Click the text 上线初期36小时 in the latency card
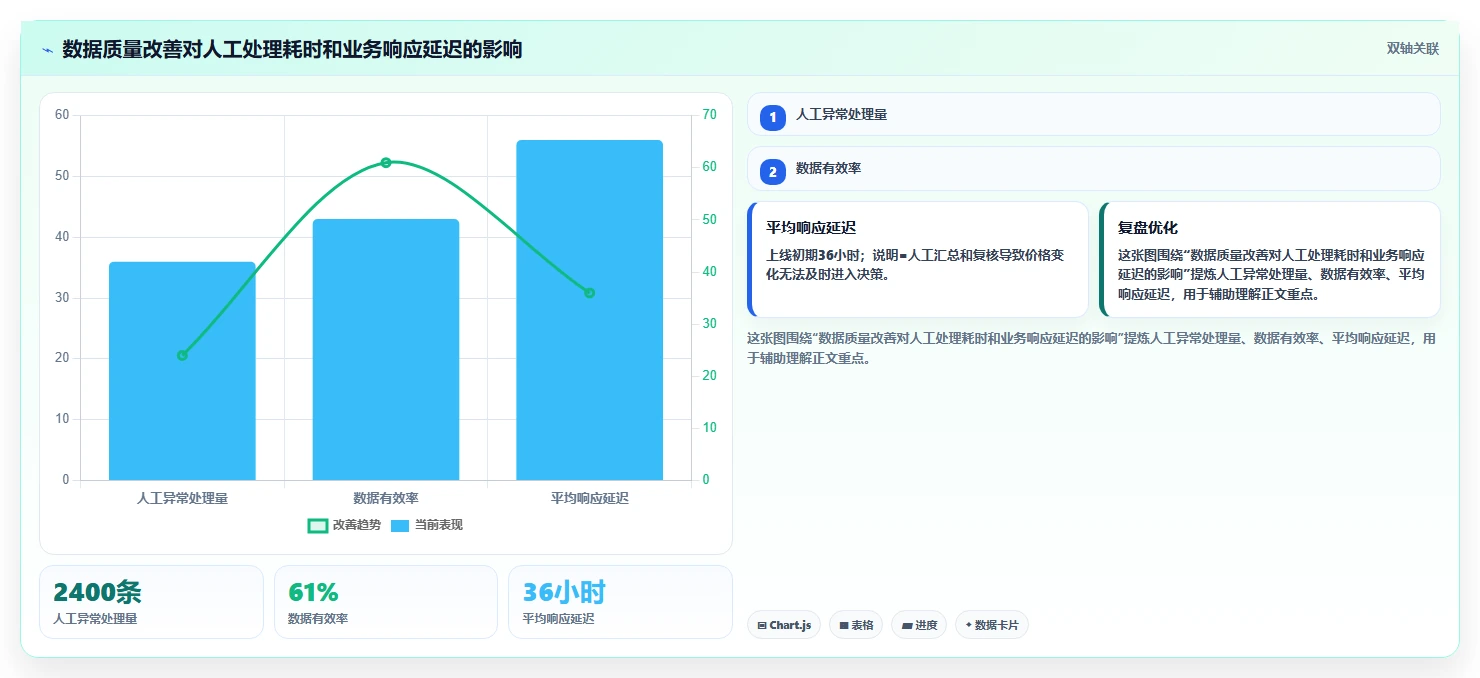 click(x=814, y=255)
